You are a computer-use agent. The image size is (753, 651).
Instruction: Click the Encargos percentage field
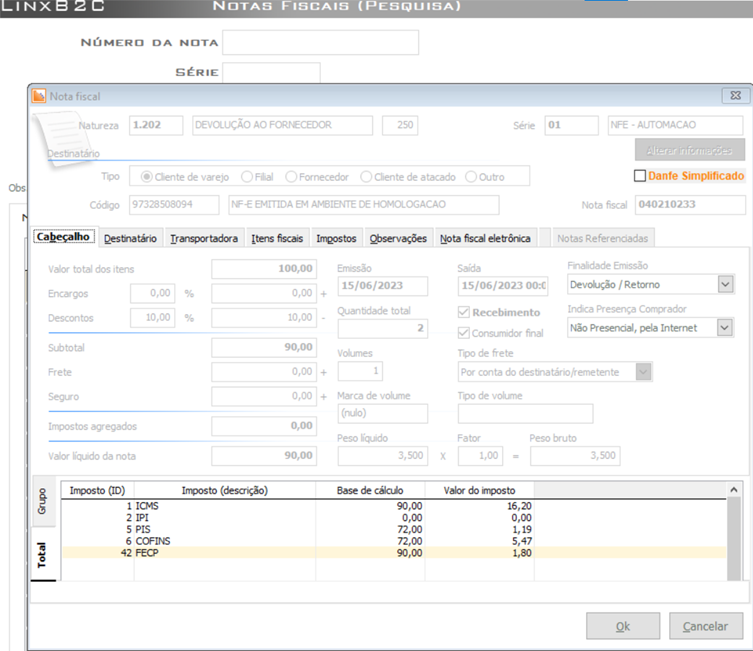pyautogui.click(x=152, y=293)
